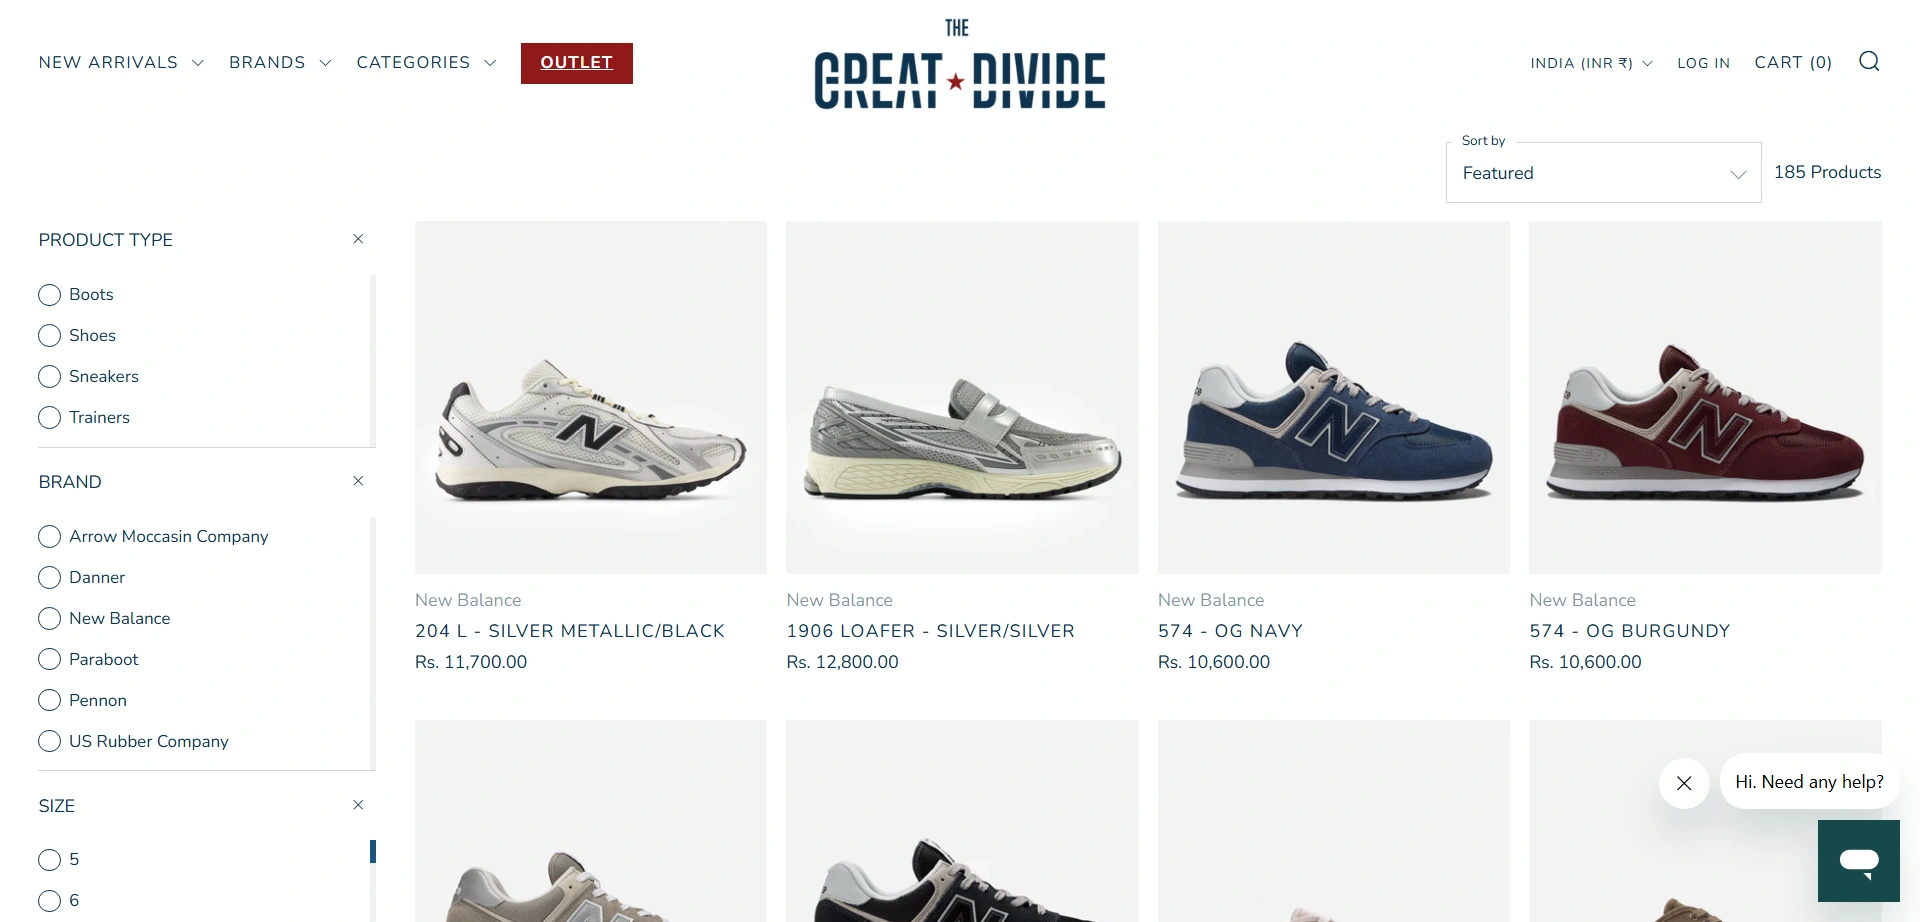Open the Brands navigation menu
The width and height of the screenshot is (1920, 922).
[280, 63]
